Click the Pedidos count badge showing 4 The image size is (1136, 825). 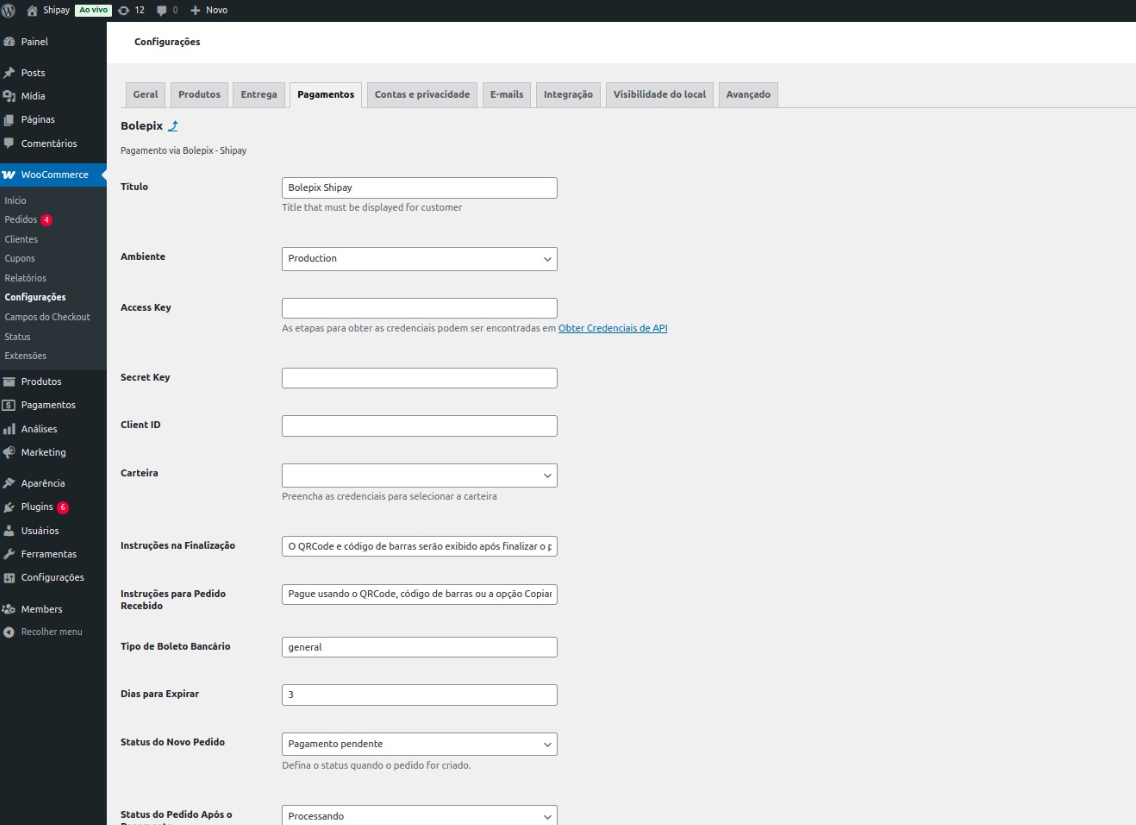(46, 219)
